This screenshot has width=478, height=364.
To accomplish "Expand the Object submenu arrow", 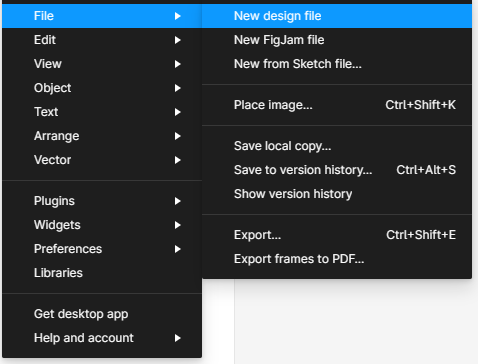I will point(178,88).
